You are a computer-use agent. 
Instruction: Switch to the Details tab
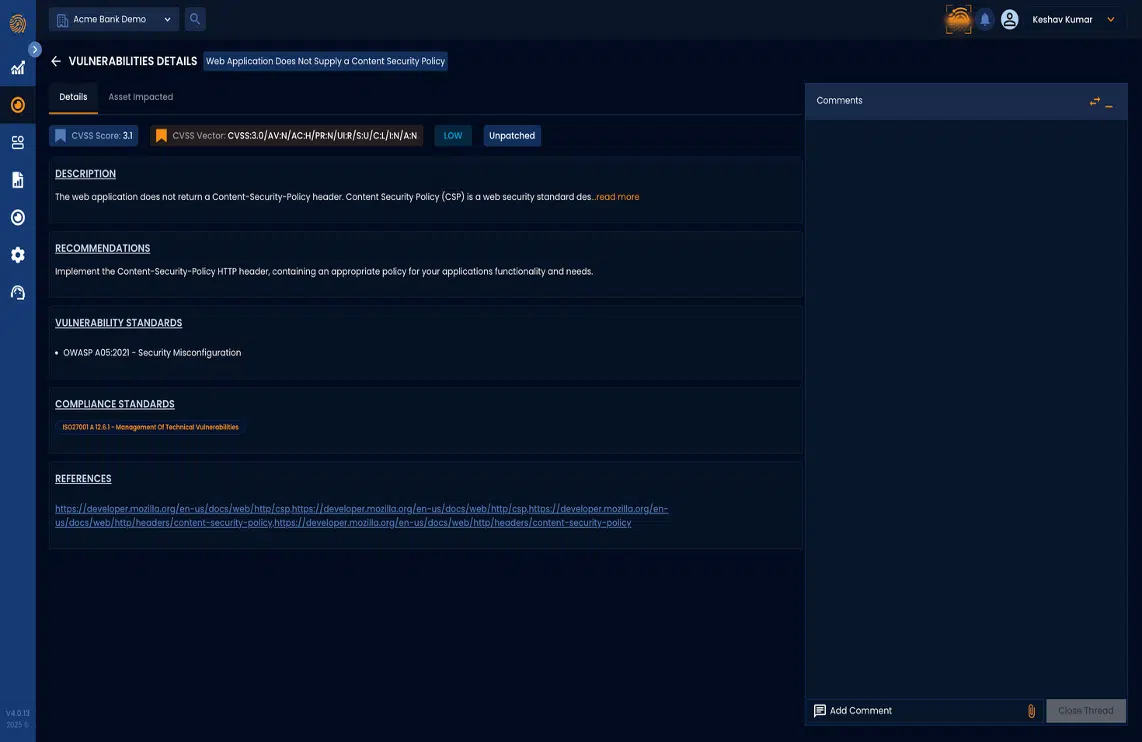(73, 97)
